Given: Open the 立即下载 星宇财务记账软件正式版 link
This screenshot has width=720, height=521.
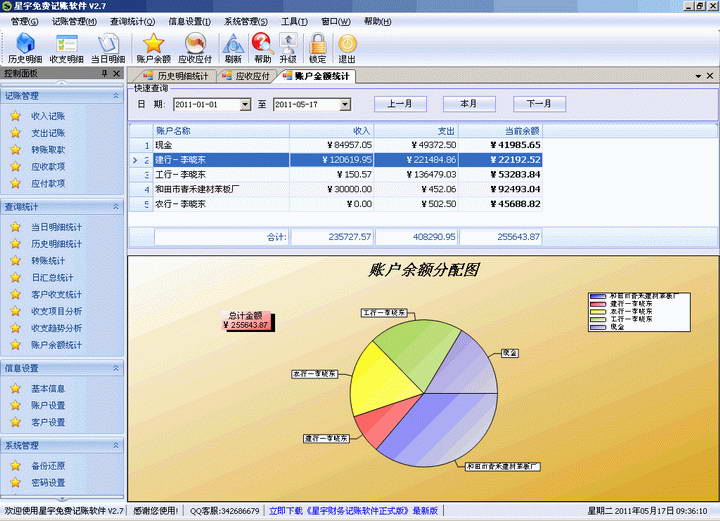Looking at the screenshot, I should (x=353, y=510).
